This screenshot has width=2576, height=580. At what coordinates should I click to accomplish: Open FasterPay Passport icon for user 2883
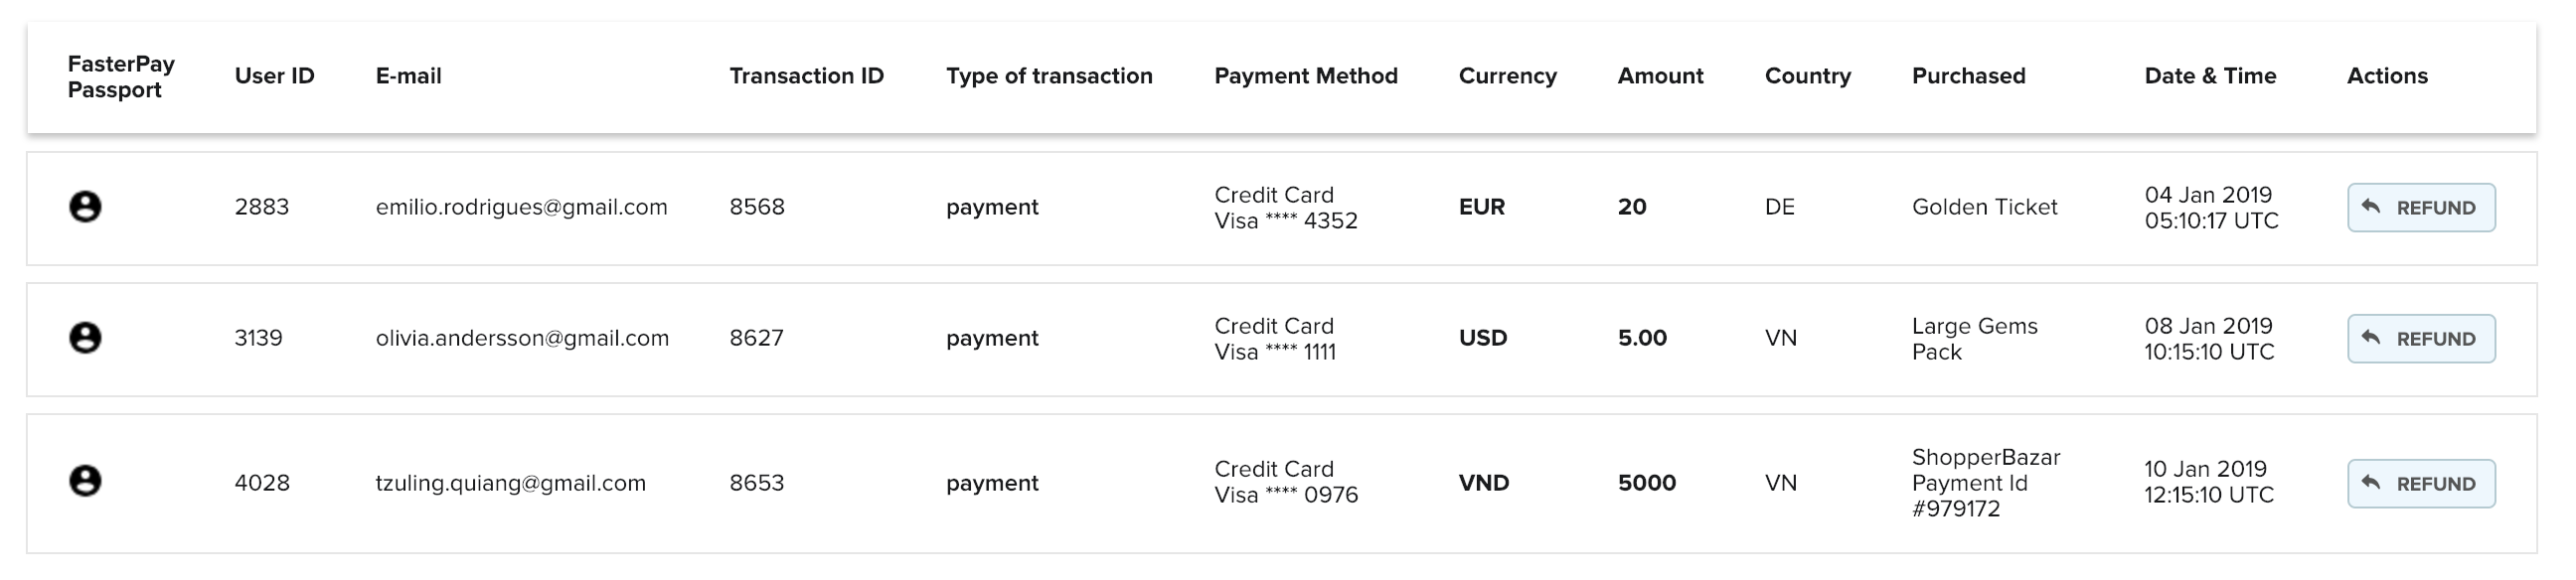point(85,207)
